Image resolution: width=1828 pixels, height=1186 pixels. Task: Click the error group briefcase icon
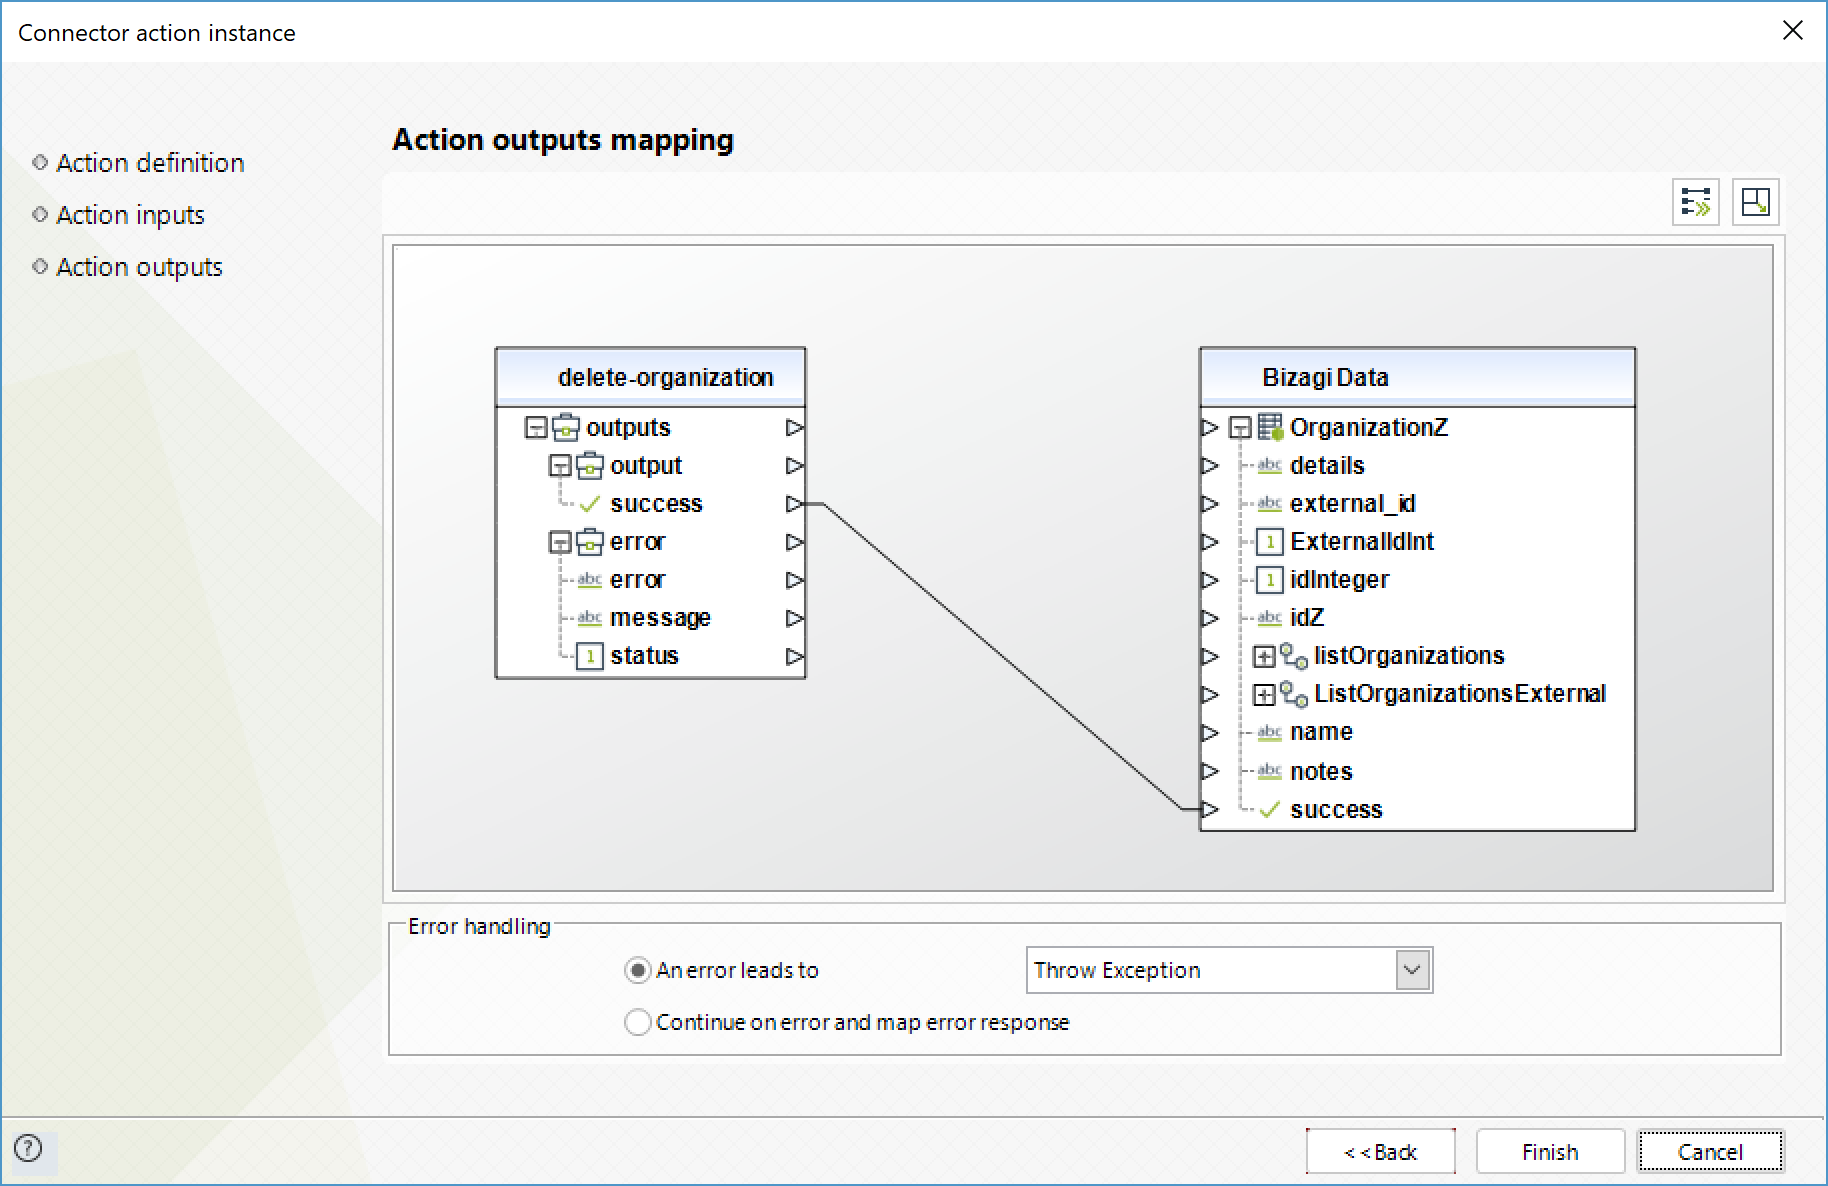pyautogui.click(x=590, y=541)
